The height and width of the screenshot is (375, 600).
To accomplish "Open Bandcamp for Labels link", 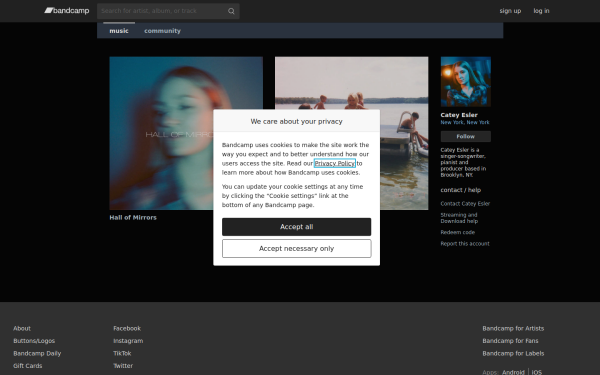I will click(x=513, y=354).
